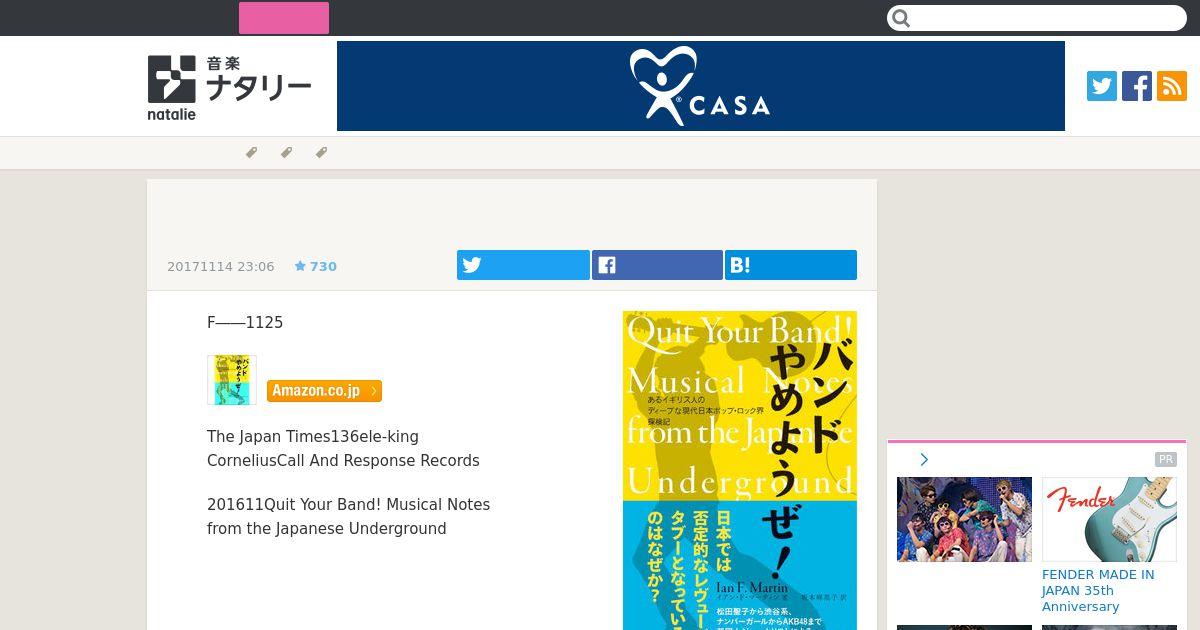This screenshot has width=1200, height=630.
Task: Click the third tag icon in navigation
Action: coord(321,153)
